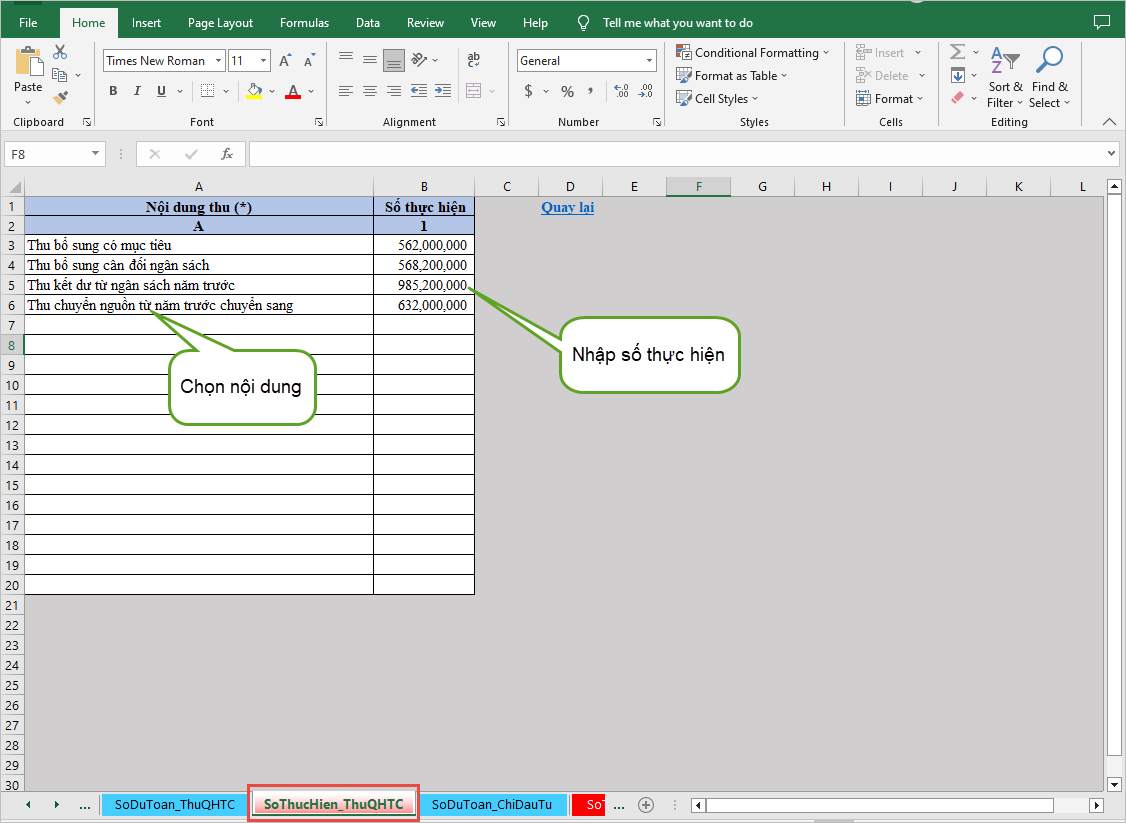Click the Percent Style icon
1126x823 pixels.
567,91
